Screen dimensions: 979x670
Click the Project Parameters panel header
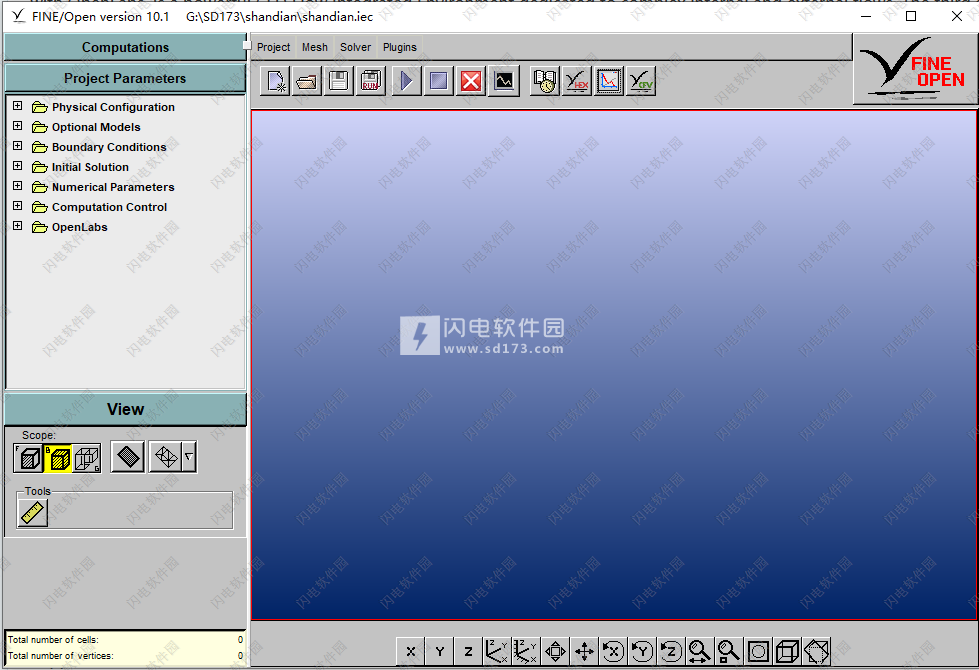(x=125, y=79)
